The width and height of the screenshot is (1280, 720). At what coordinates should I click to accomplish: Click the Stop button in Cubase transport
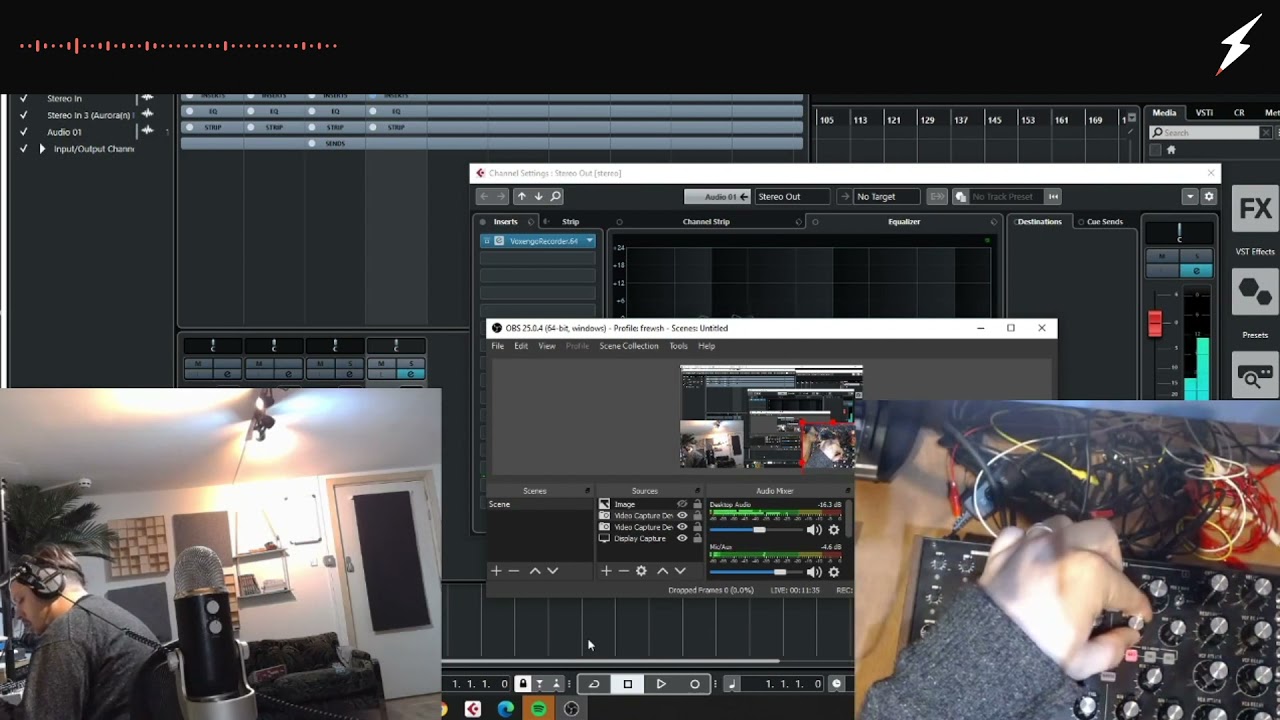[x=627, y=684]
